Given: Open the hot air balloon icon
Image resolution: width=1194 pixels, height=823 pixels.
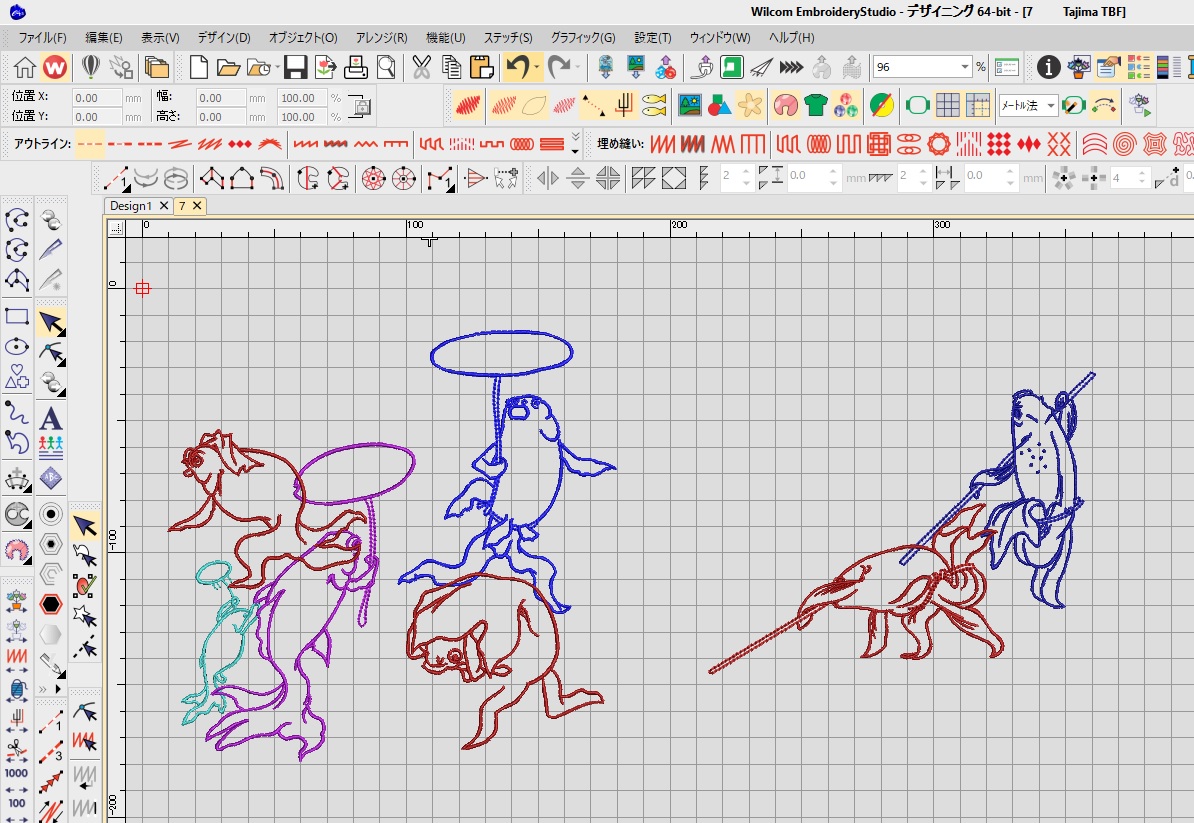Looking at the screenshot, I should pyautogui.click(x=91, y=68).
